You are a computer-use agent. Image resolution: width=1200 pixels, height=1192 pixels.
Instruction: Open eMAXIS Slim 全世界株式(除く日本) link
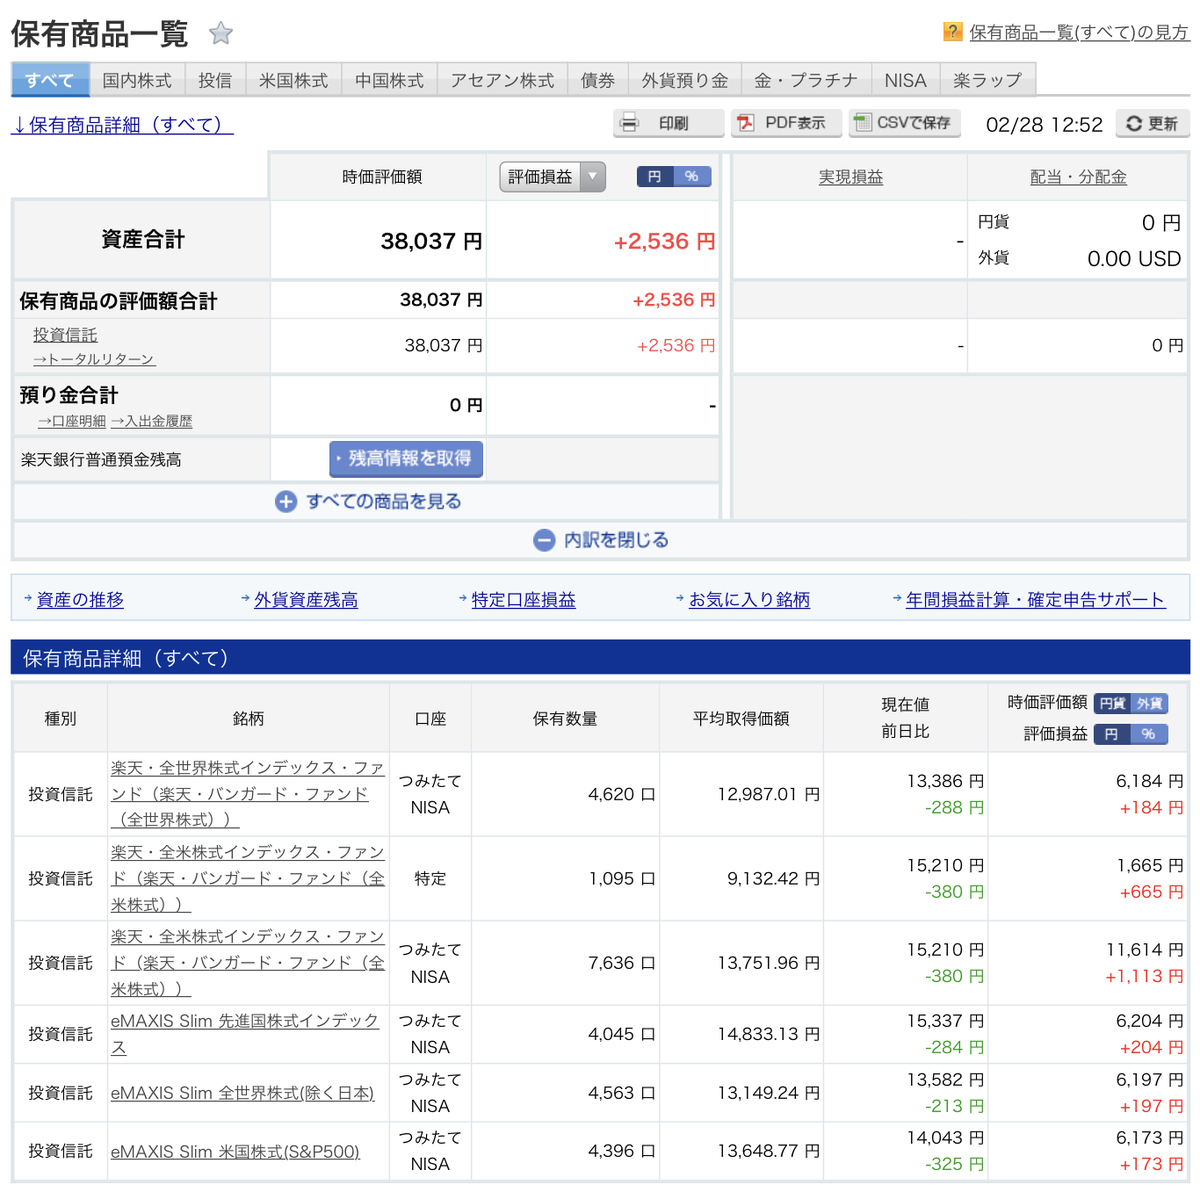click(242, 1093)
